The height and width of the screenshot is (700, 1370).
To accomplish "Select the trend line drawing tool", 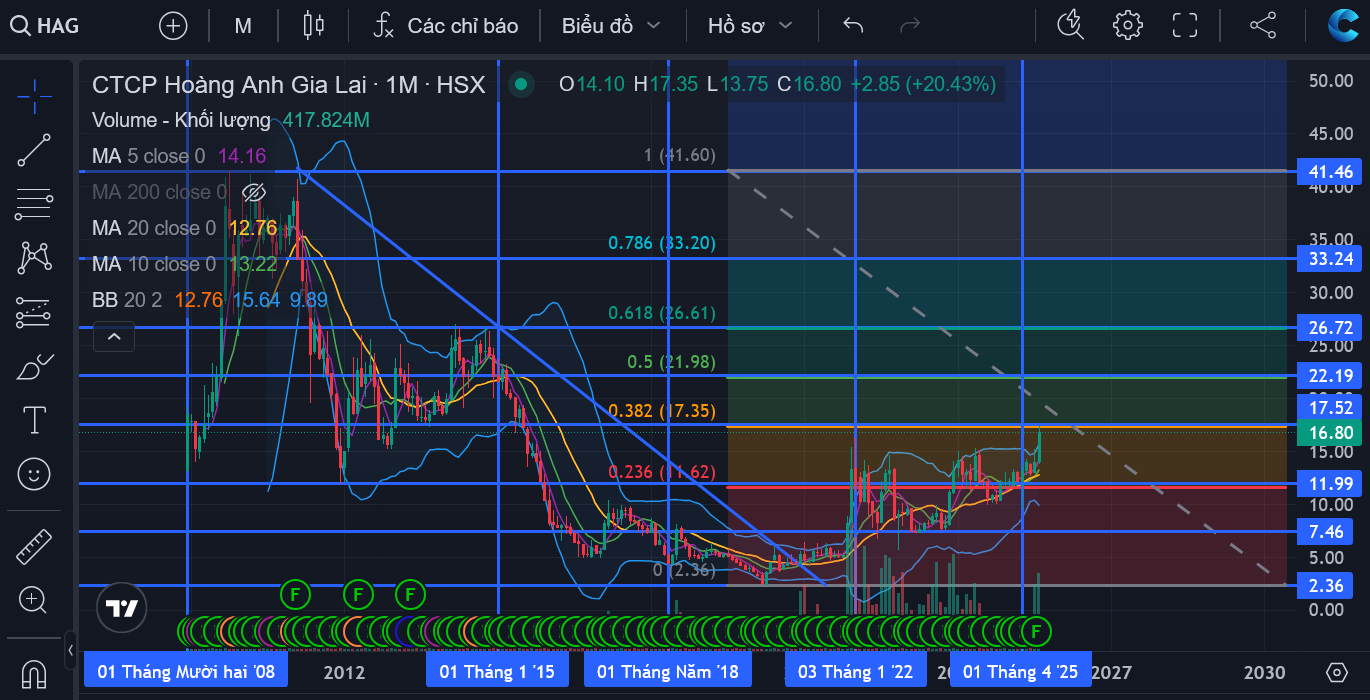I will pos(34,150).
